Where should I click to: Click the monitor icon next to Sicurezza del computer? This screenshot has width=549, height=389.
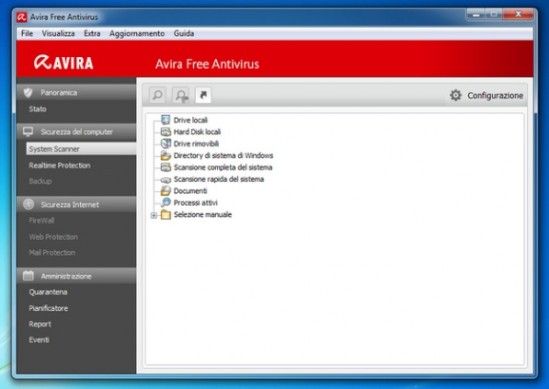28,132
